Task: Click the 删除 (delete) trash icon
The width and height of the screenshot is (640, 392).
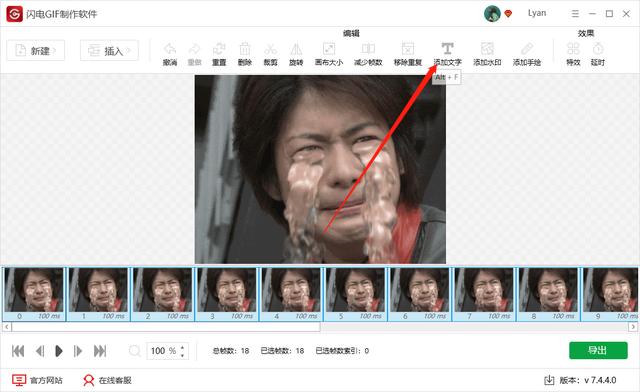Action: tap(244, 49)
